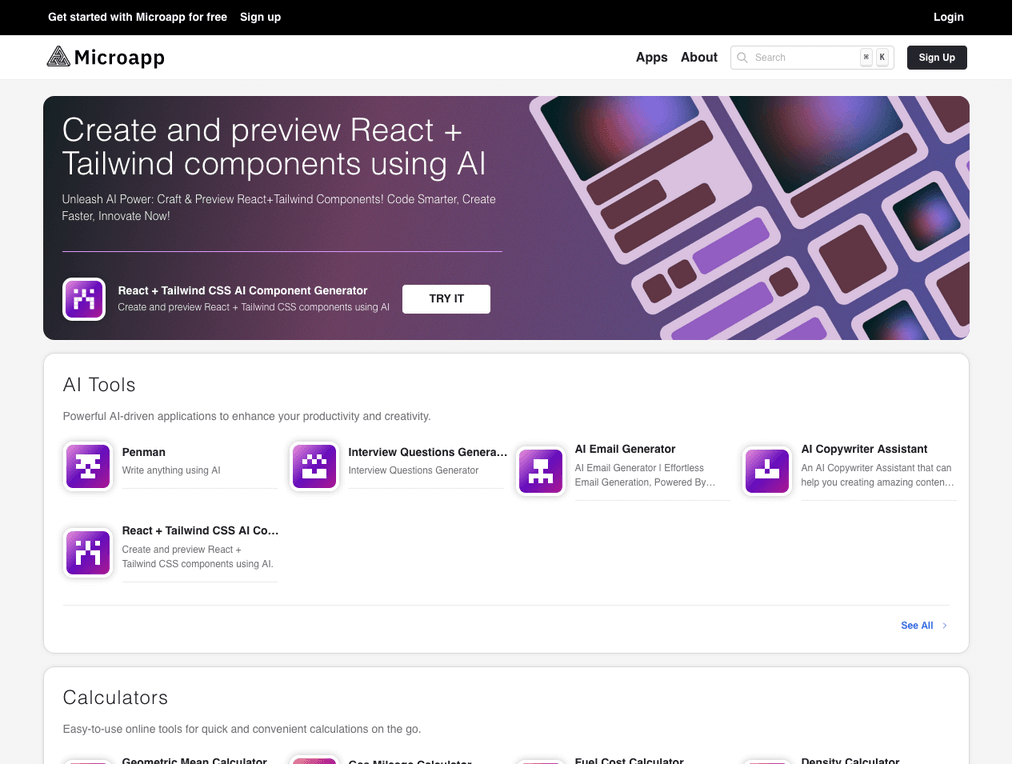Image resolution: width=1024 pixels, height=764 pixels.
Task: Click the Login link
Action: point(947,17)
